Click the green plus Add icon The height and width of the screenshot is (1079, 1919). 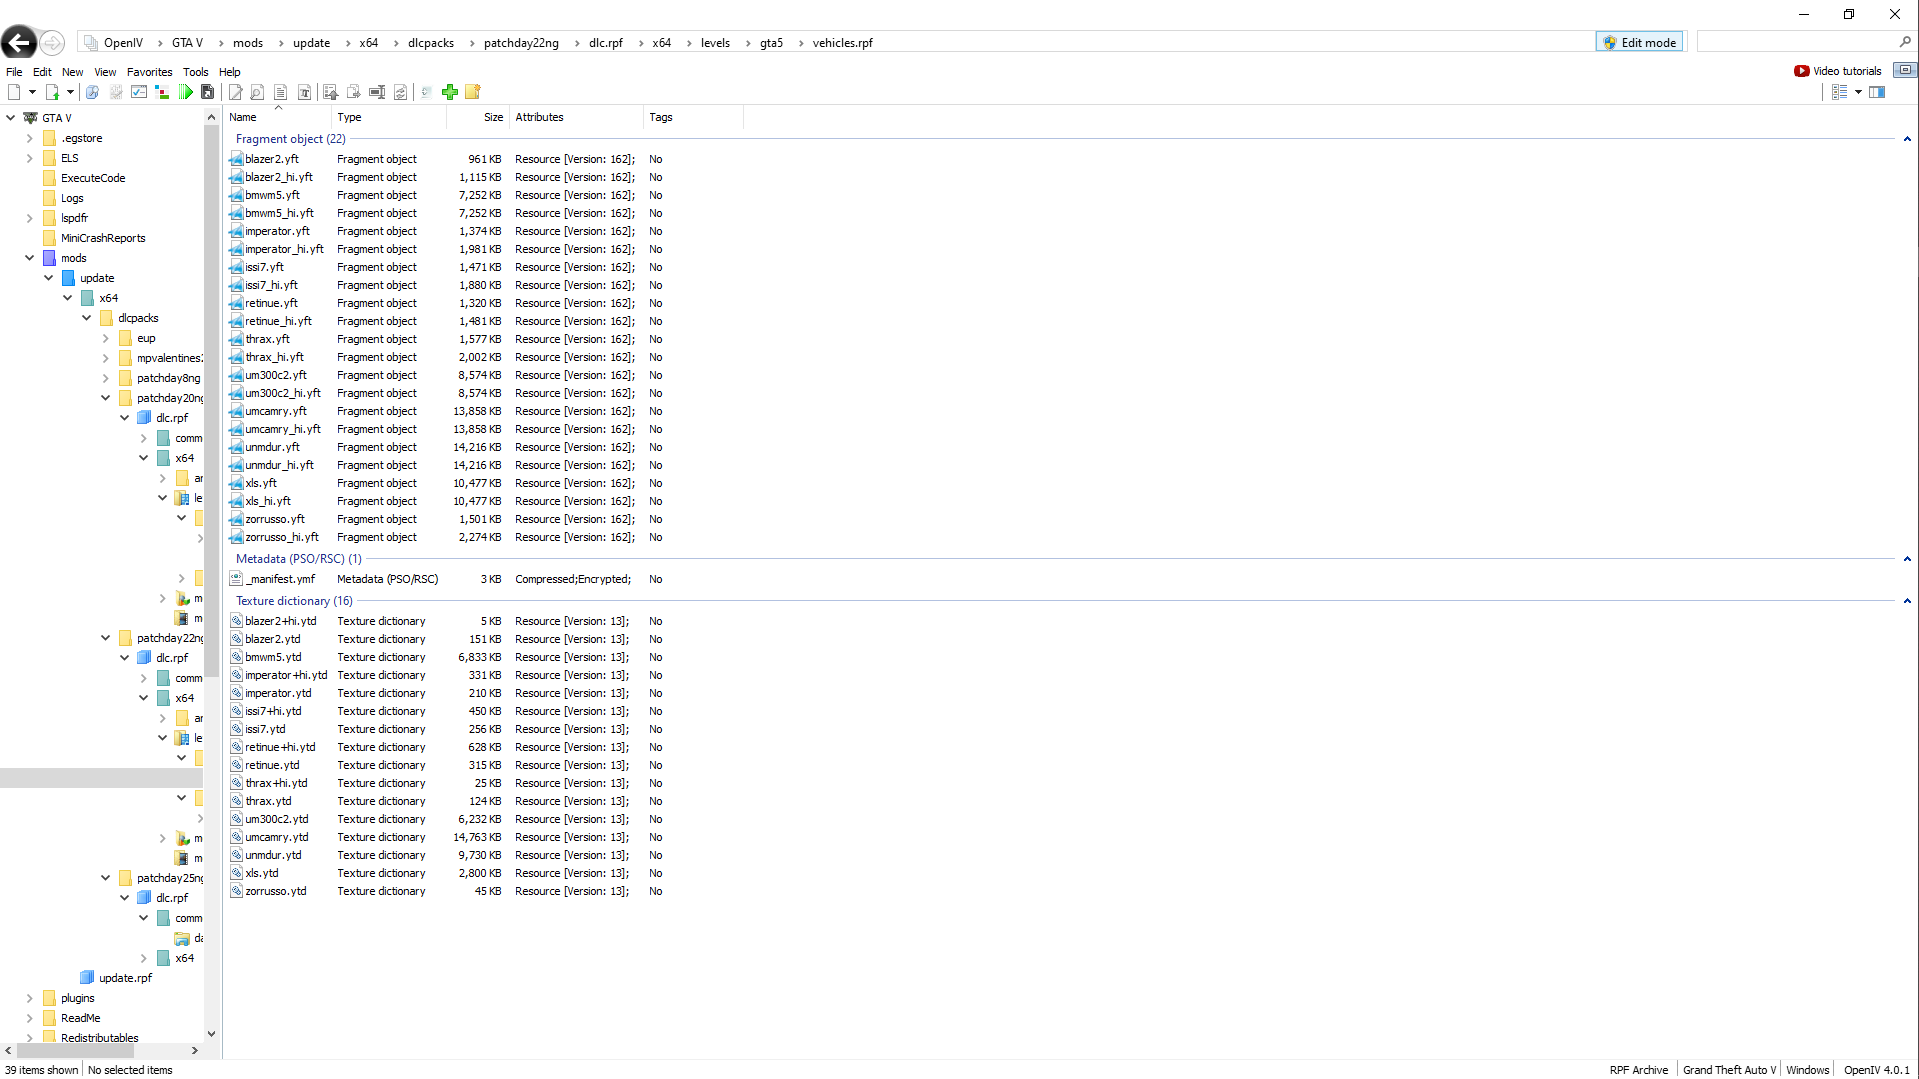tap(450, 92)
